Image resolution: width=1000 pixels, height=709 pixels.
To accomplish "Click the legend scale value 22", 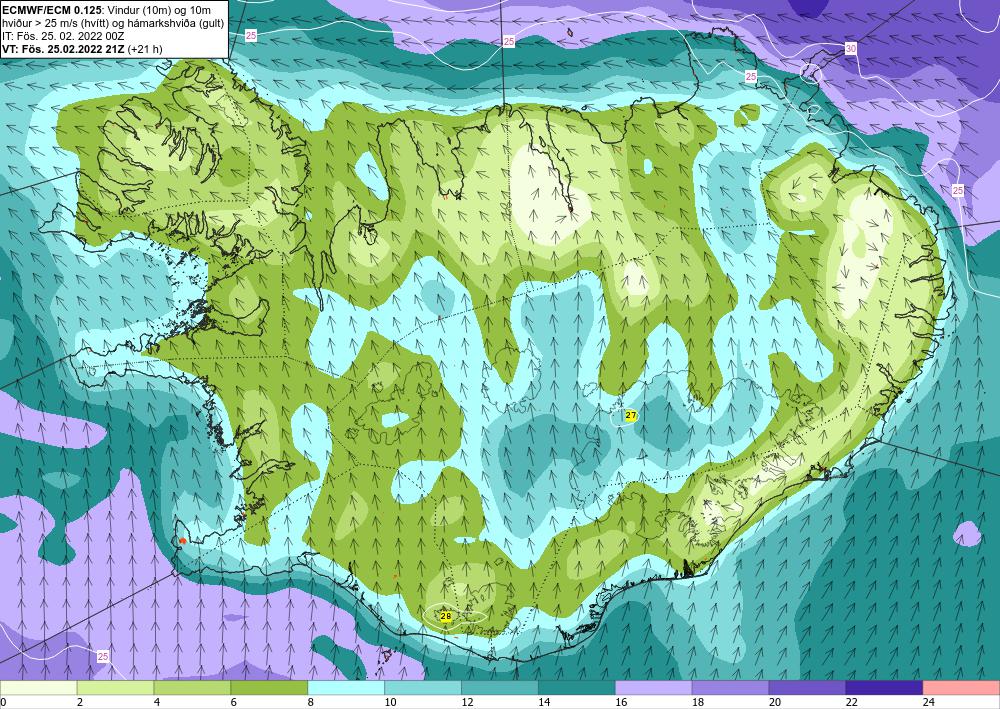I will click(x=852, y=702).
